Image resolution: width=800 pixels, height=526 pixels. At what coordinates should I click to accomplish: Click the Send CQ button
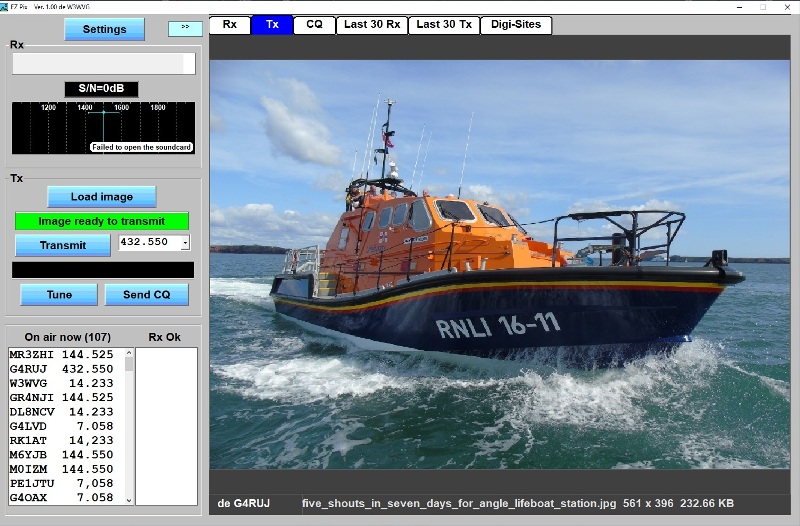[x=146, y=294]
